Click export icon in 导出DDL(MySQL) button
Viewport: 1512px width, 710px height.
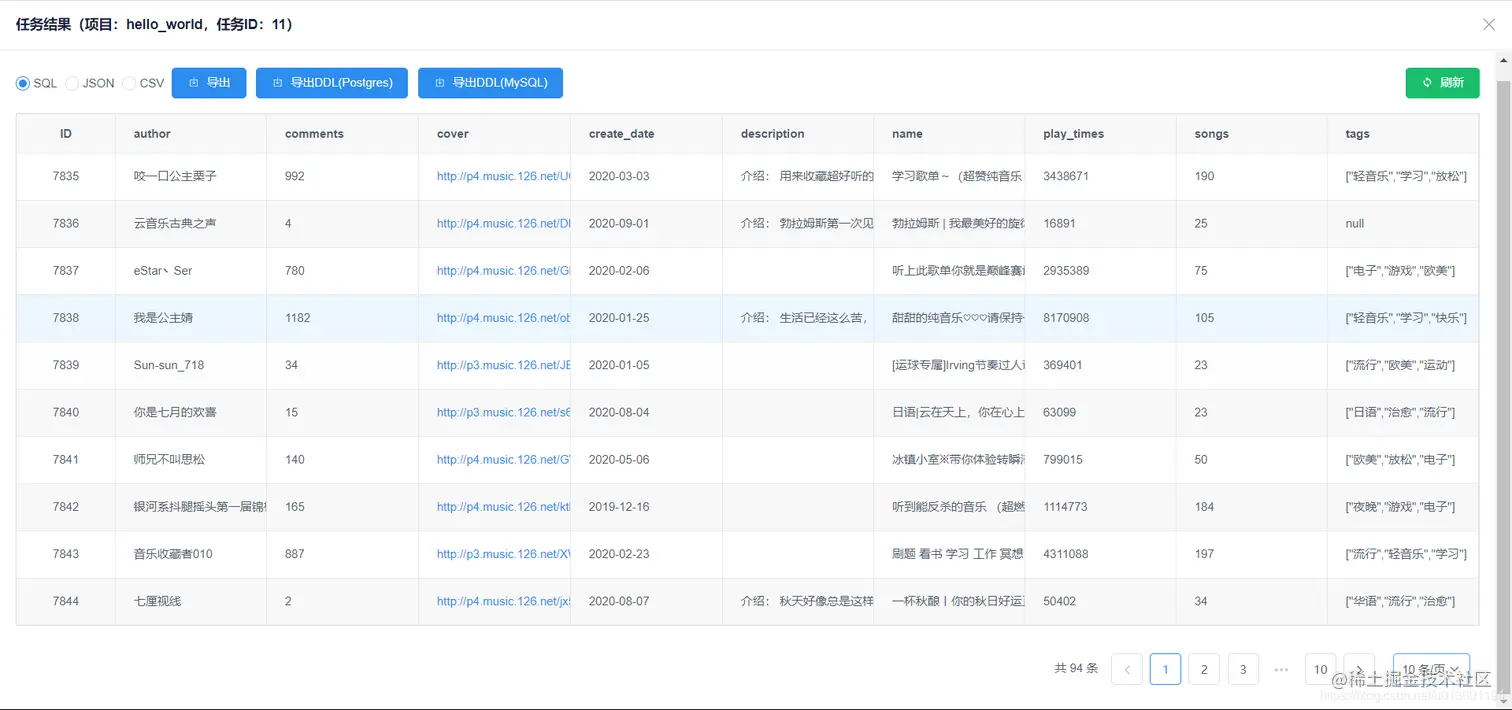coord(440,83)
